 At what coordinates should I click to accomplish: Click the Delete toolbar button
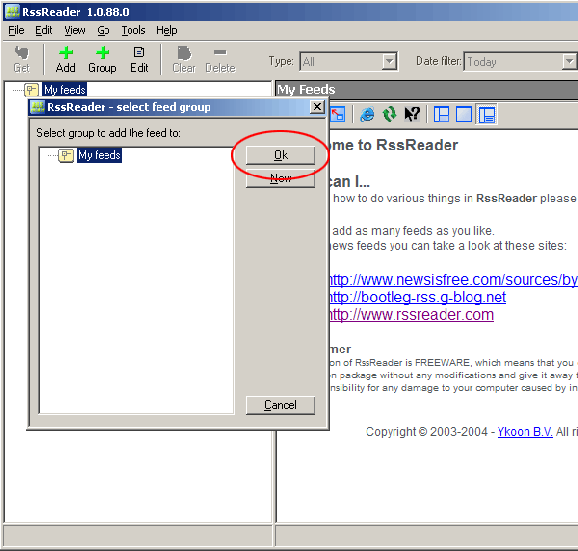click(220, 59)
